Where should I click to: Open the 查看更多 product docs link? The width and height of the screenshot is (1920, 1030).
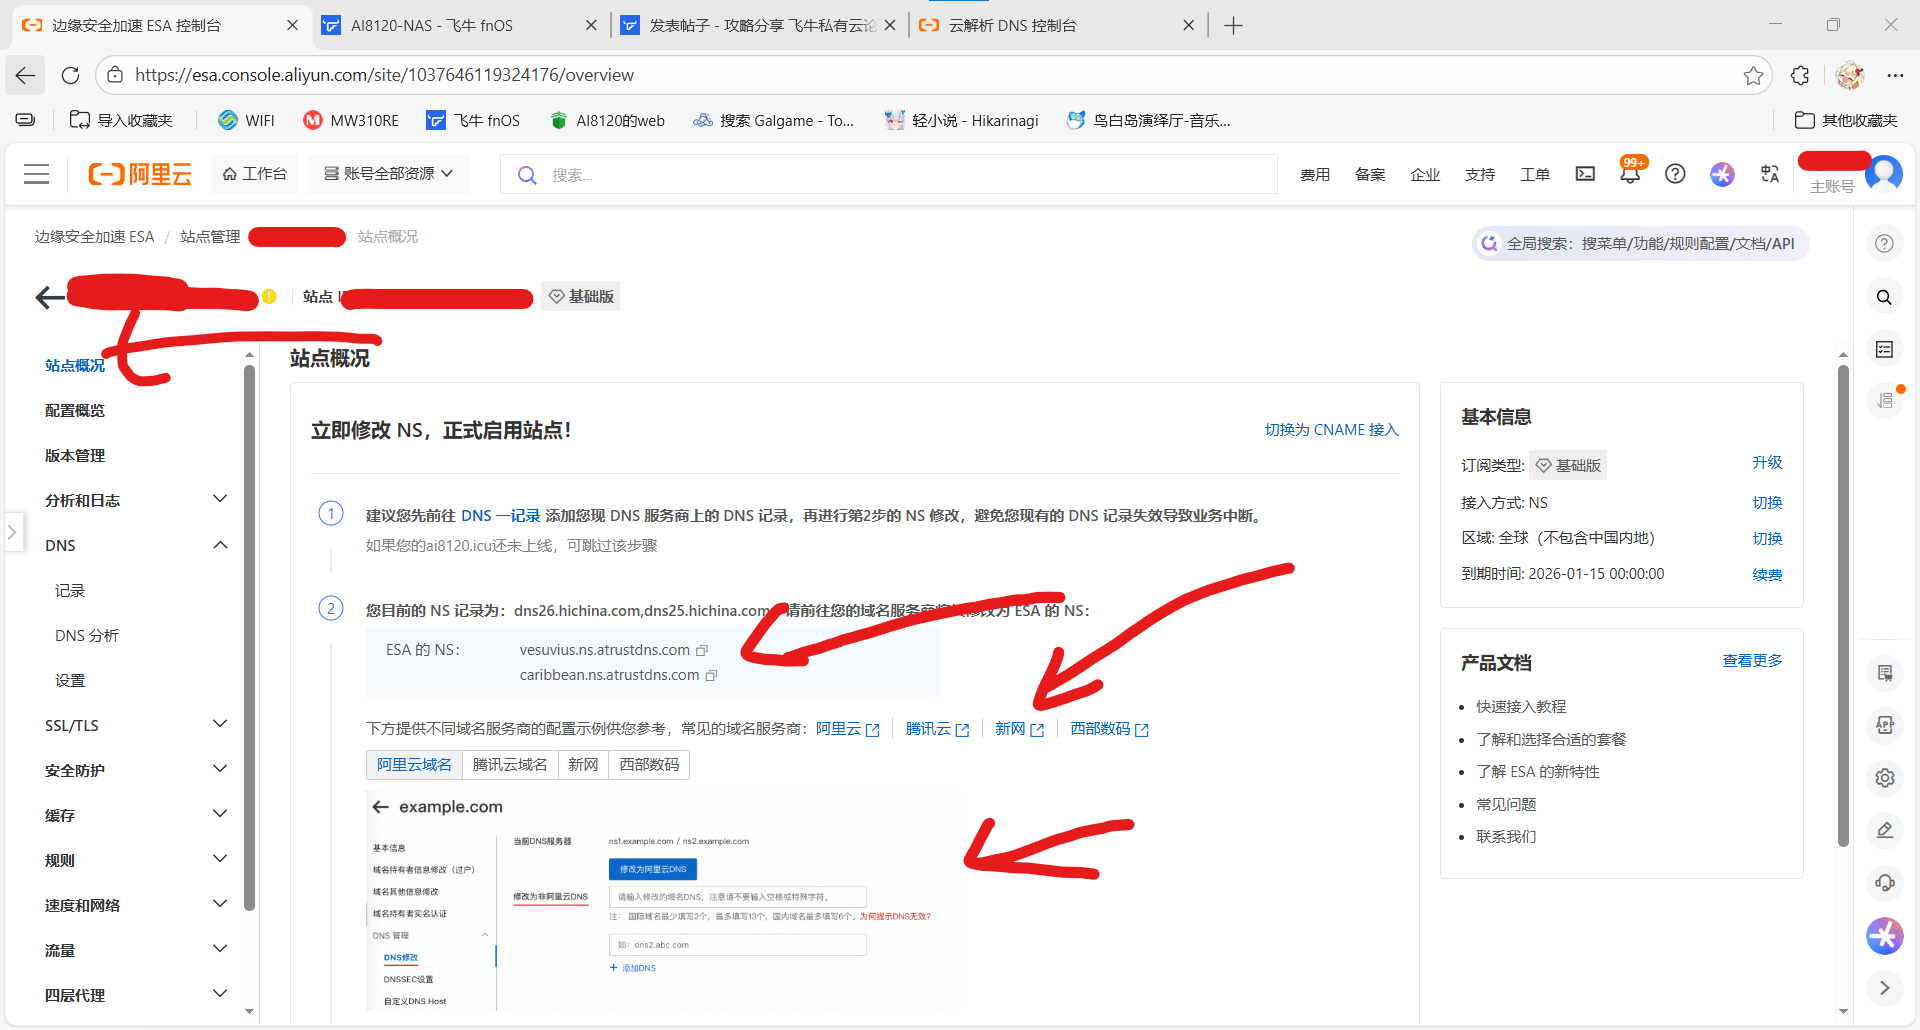pos(1752,661)
